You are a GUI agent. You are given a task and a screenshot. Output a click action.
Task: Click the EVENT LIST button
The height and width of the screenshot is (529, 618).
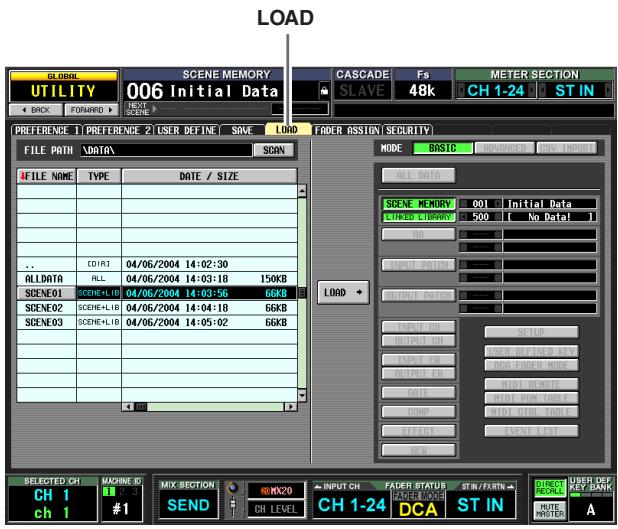[x=531, y=431]
